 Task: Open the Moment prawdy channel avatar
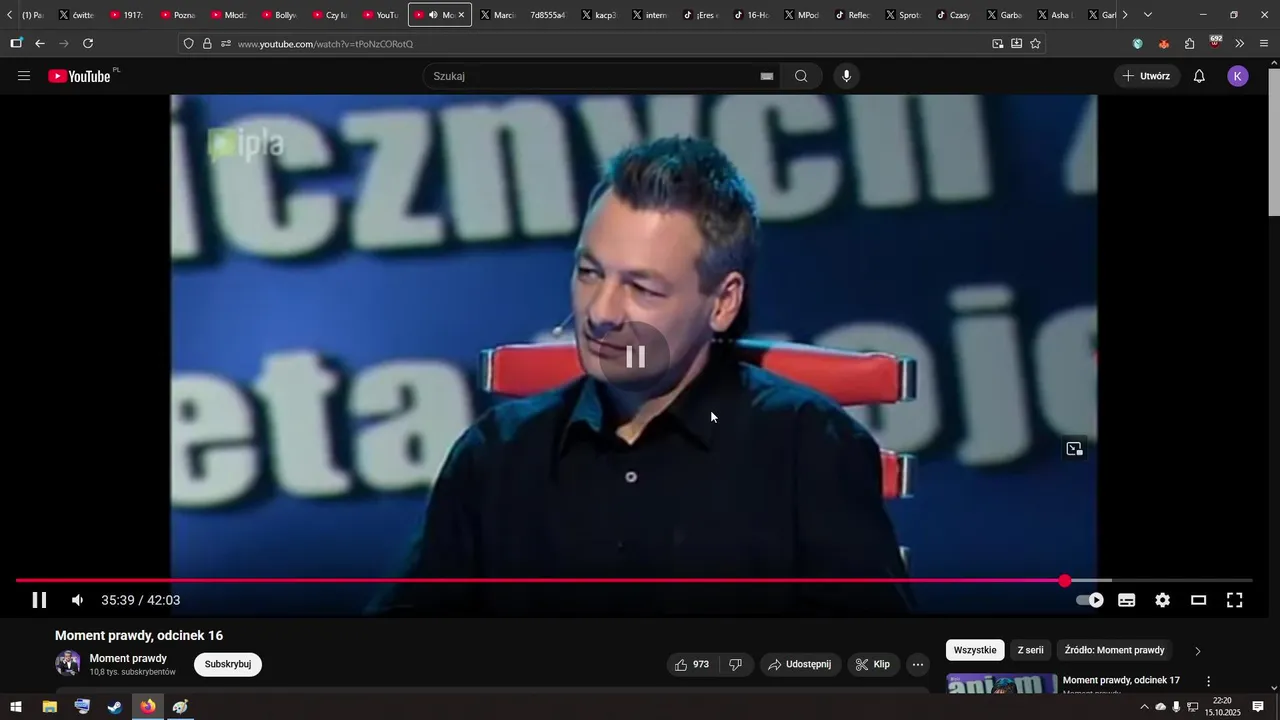tap(68, 663)
